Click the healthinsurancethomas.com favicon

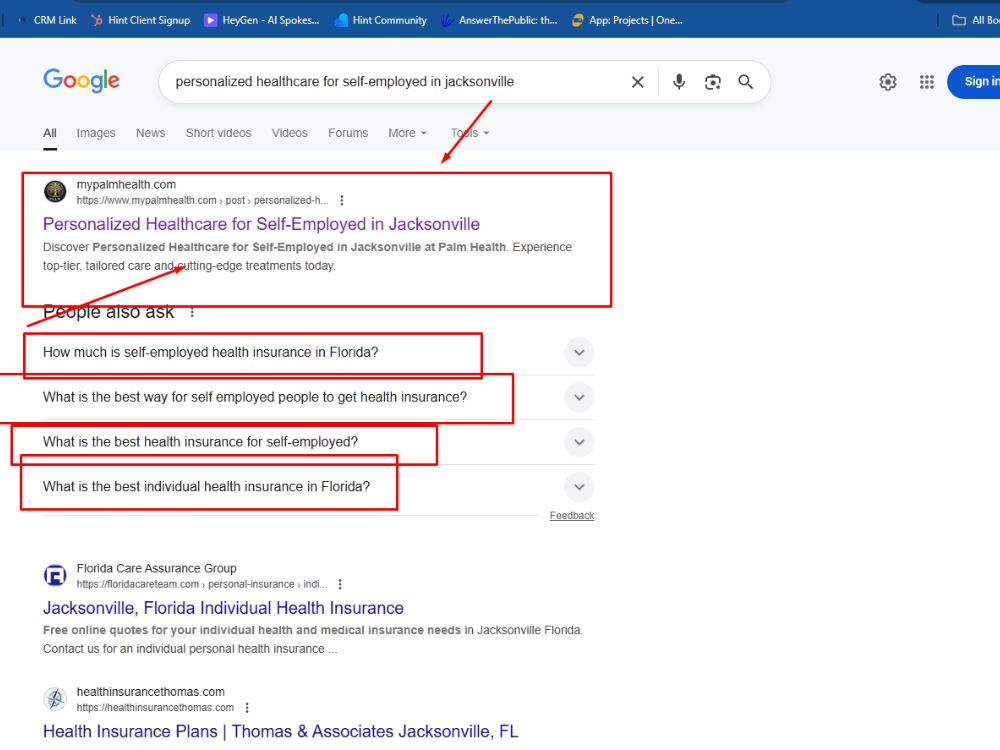pos(55,698)
